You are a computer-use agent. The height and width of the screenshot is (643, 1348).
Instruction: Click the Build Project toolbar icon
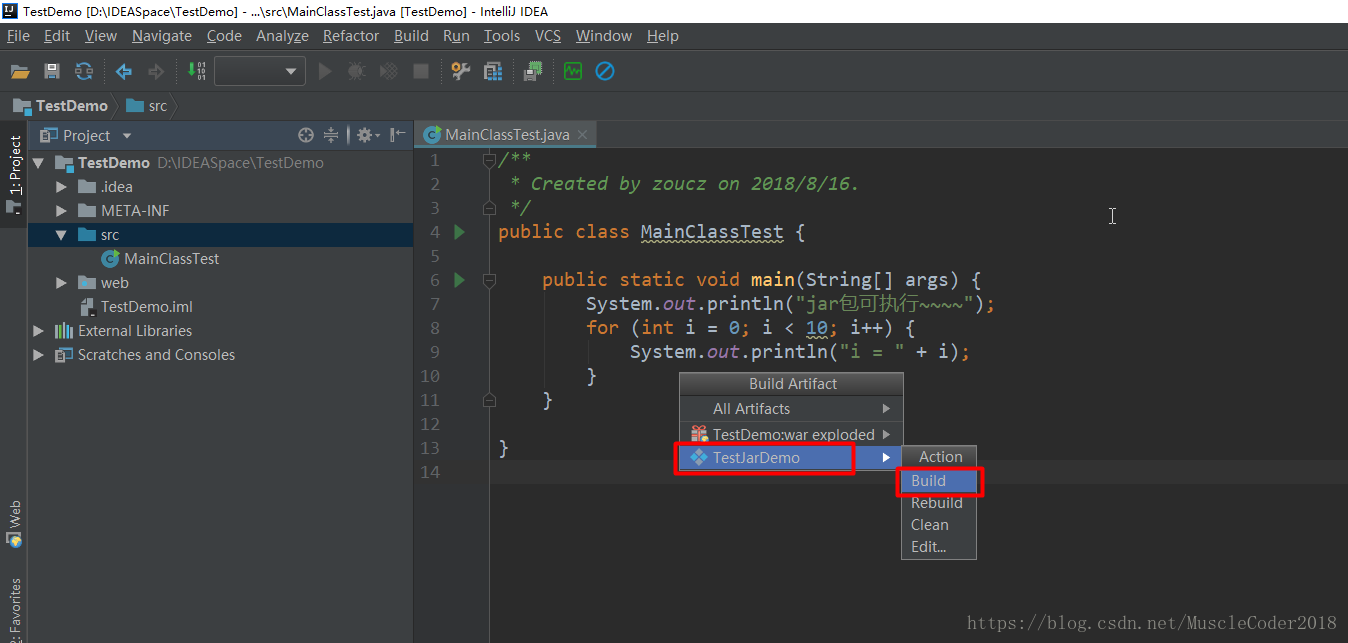click(x=197, y=71)
